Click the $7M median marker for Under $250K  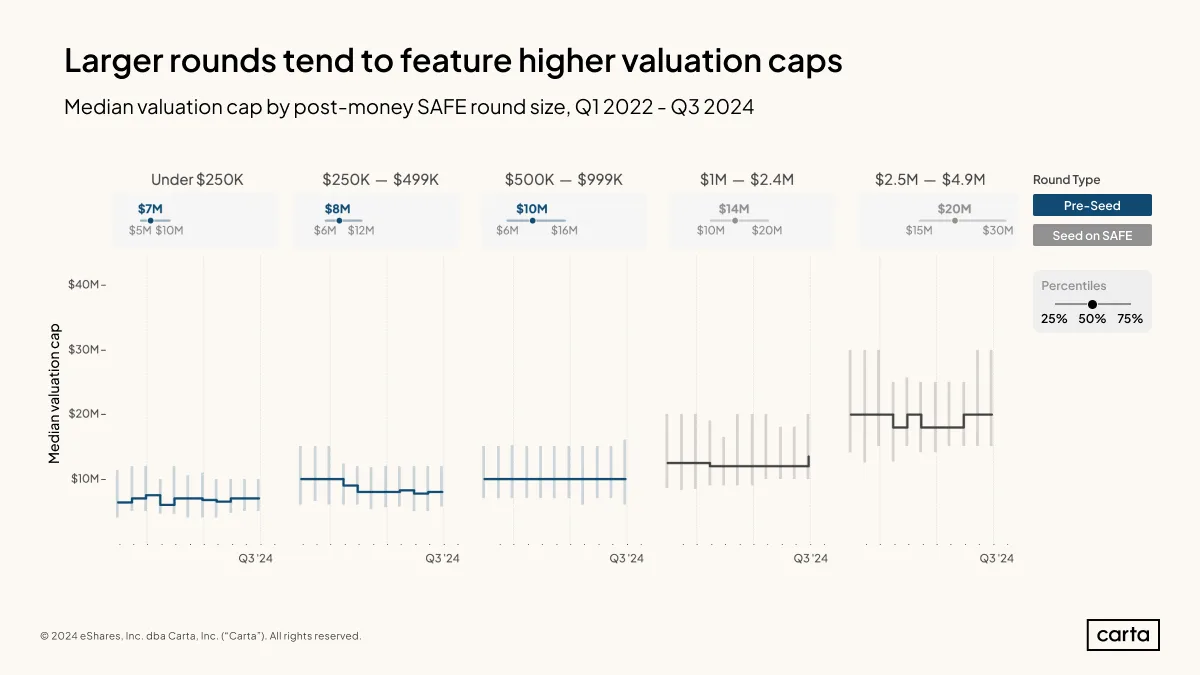point(150,220)
